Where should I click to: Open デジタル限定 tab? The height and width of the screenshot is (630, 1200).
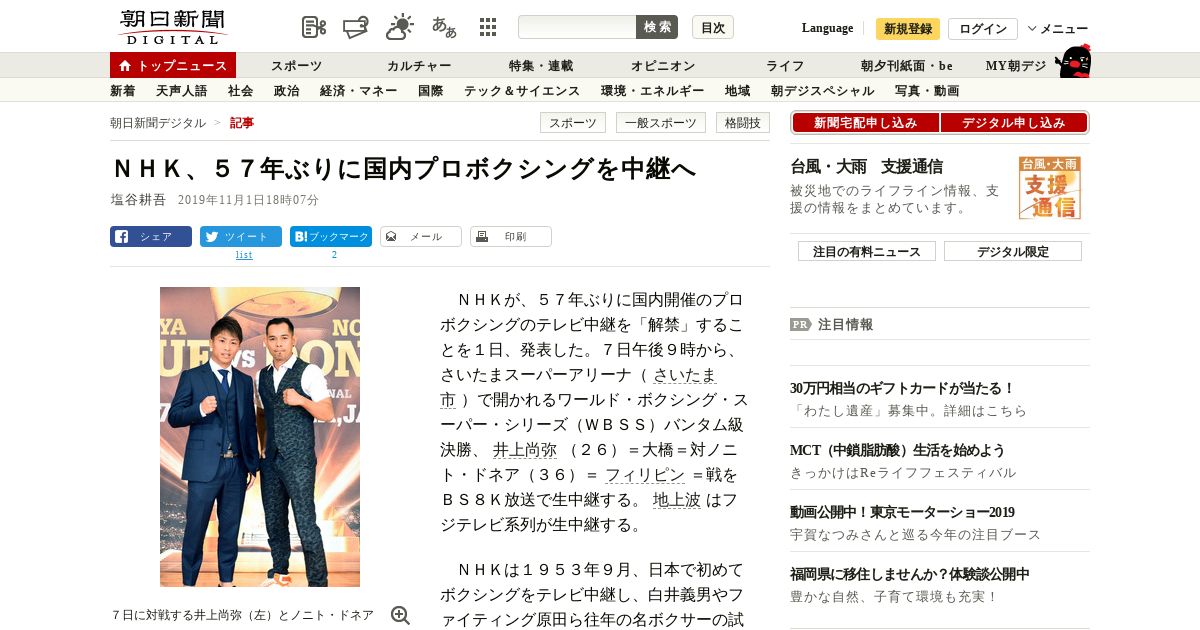(1013, 251)
